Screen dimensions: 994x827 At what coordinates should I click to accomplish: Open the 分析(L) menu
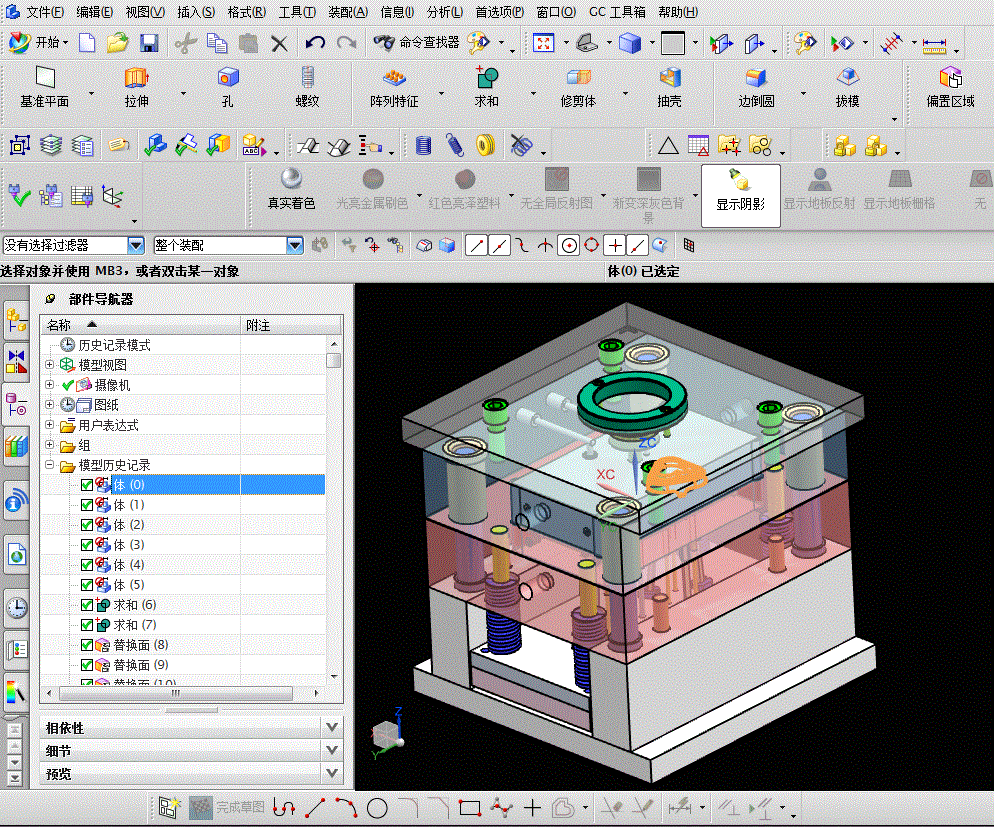tap(444, 12)
